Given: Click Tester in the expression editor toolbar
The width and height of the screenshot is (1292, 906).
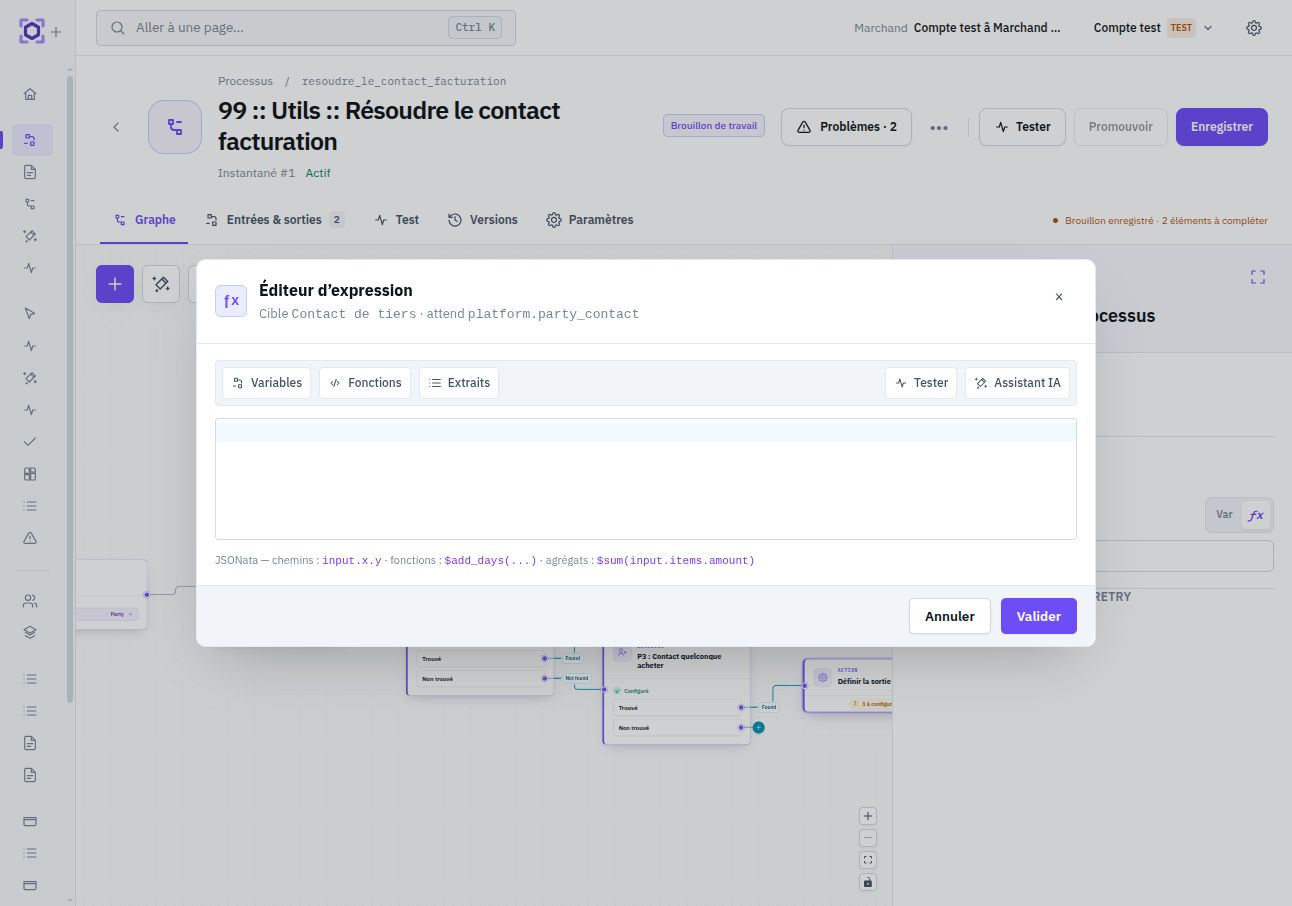Looking at the screenshot, I should tap(921, 383).
